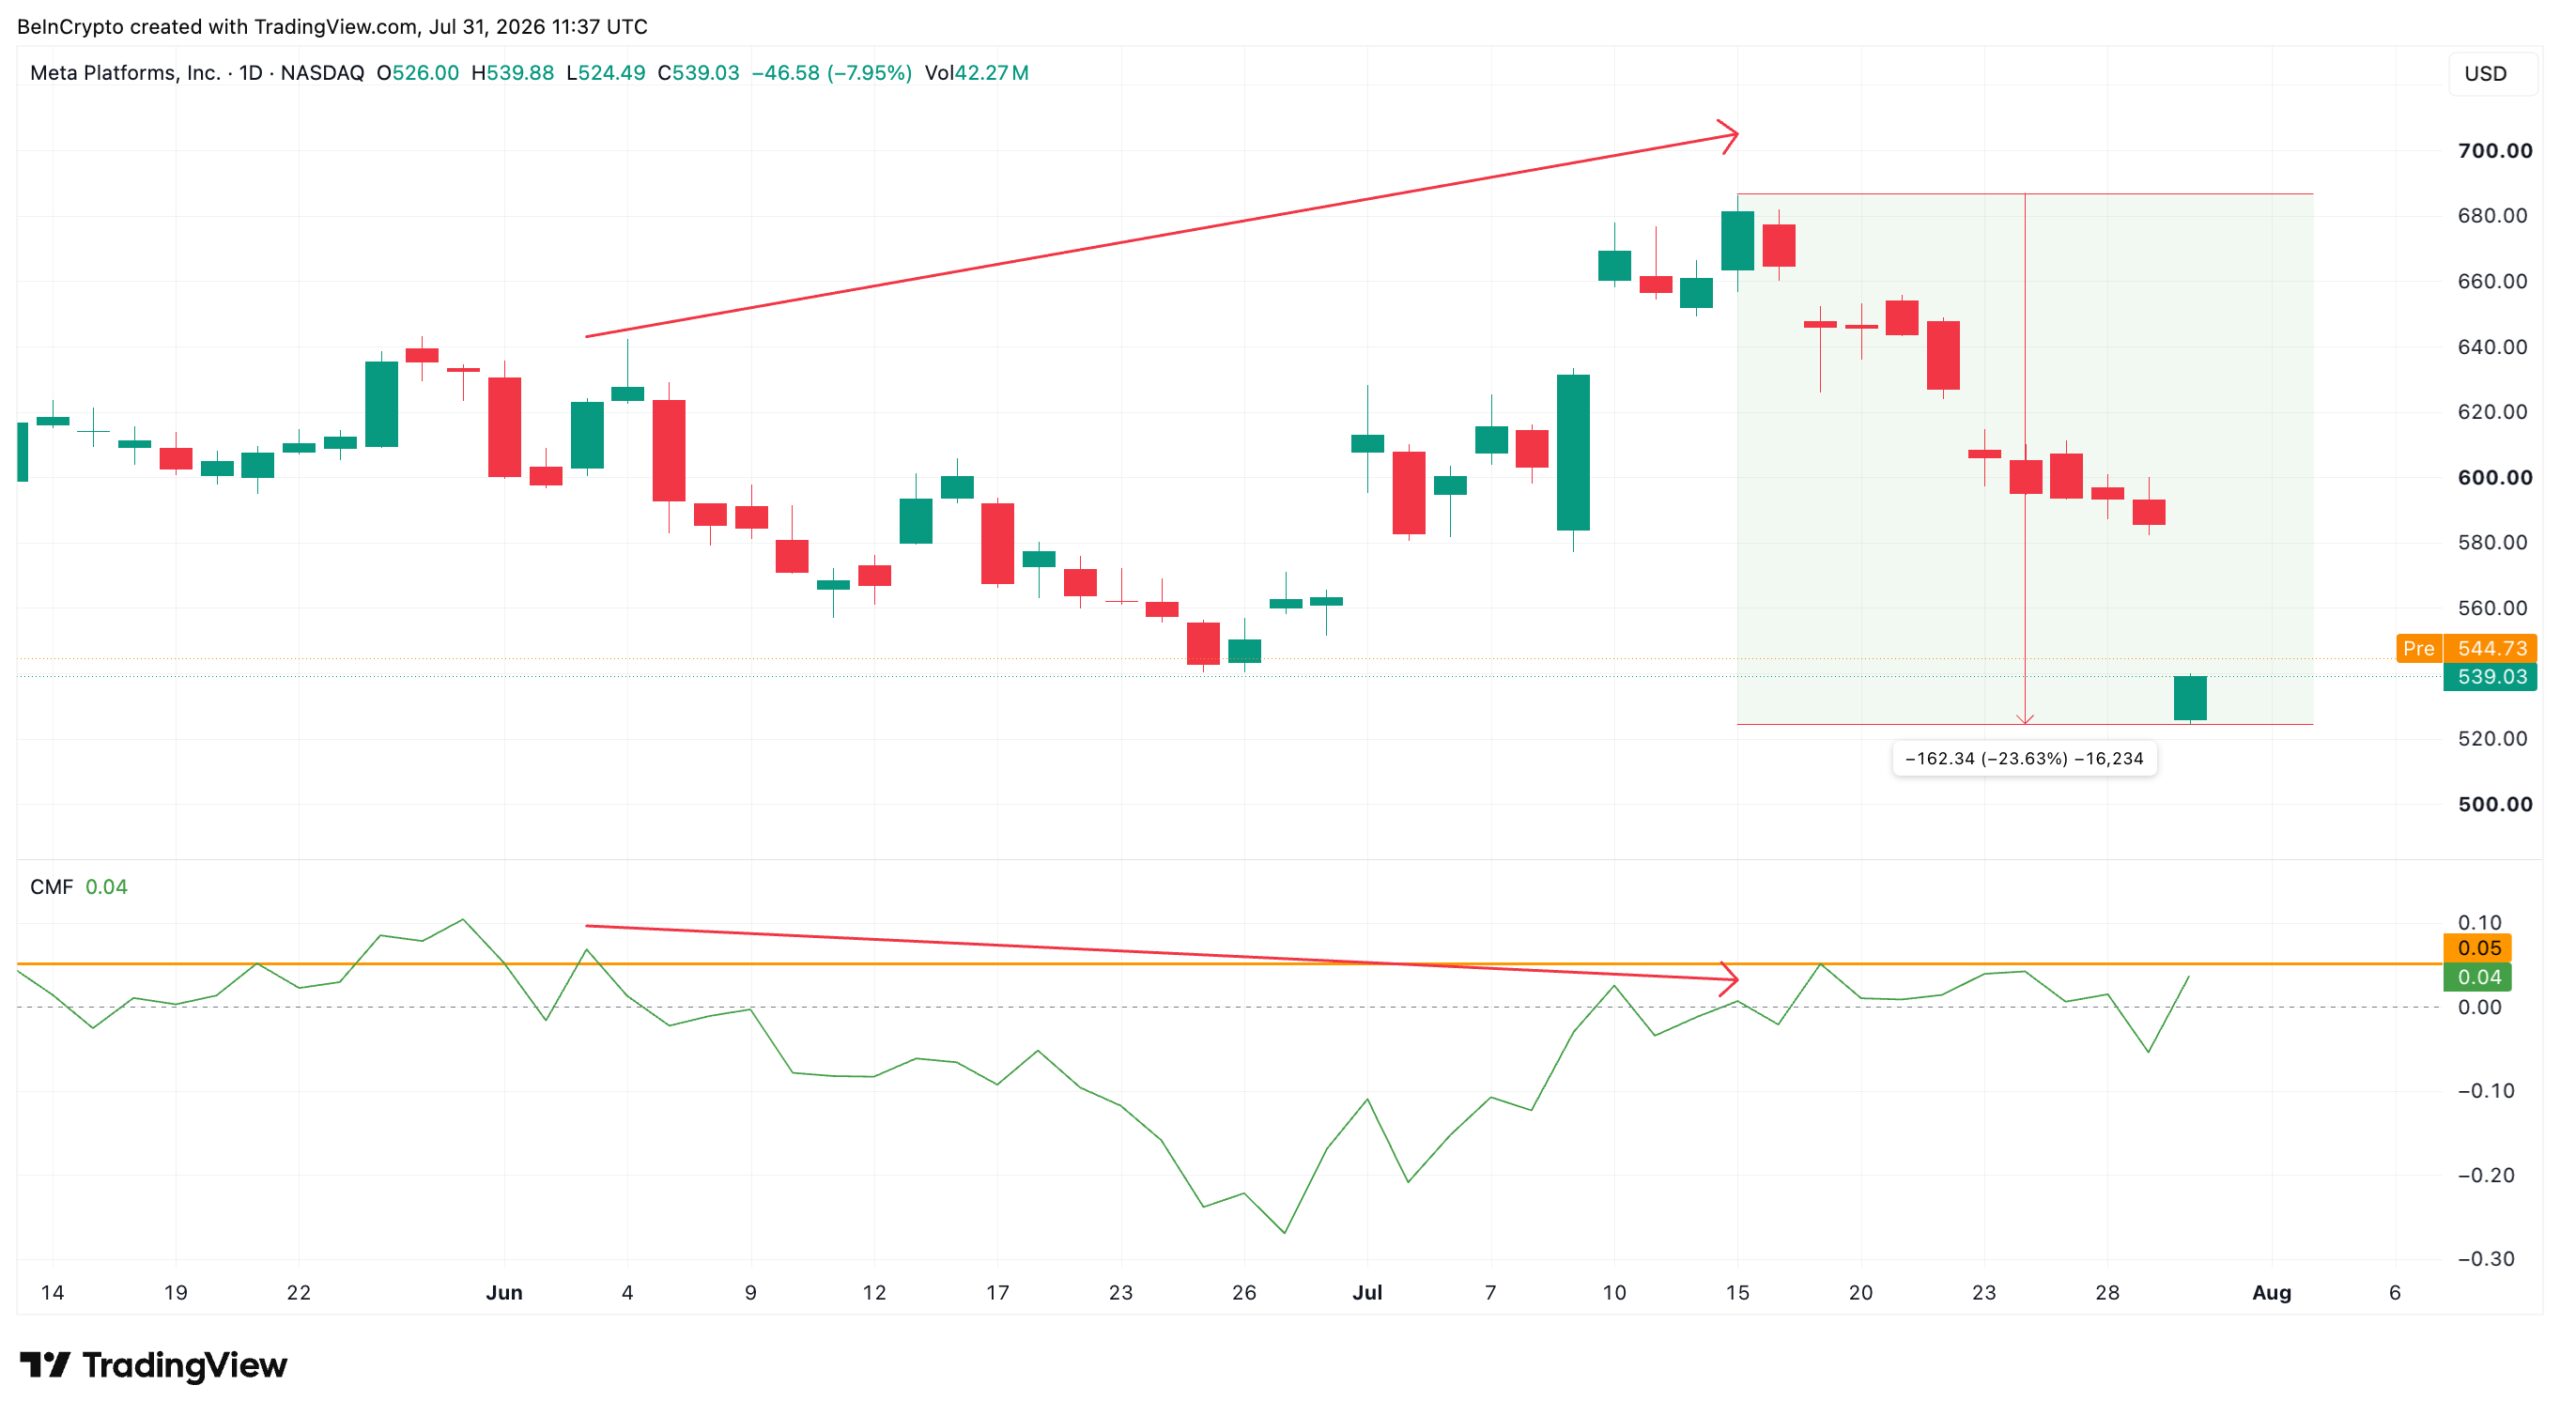Click the 700.00 price axis label
This screenshot has height=1416, width=2560.
click(2494, 151)
